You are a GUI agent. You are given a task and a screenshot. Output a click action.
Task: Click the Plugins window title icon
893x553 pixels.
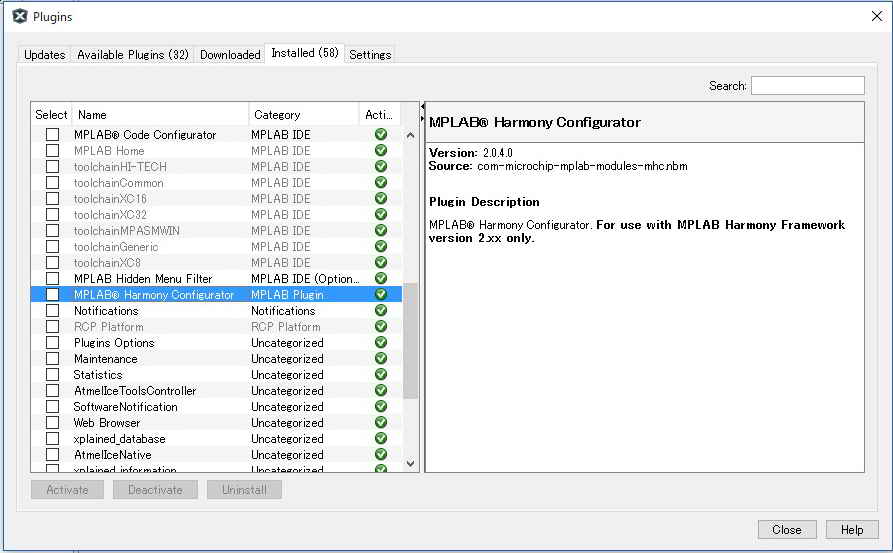click(19, 17)
